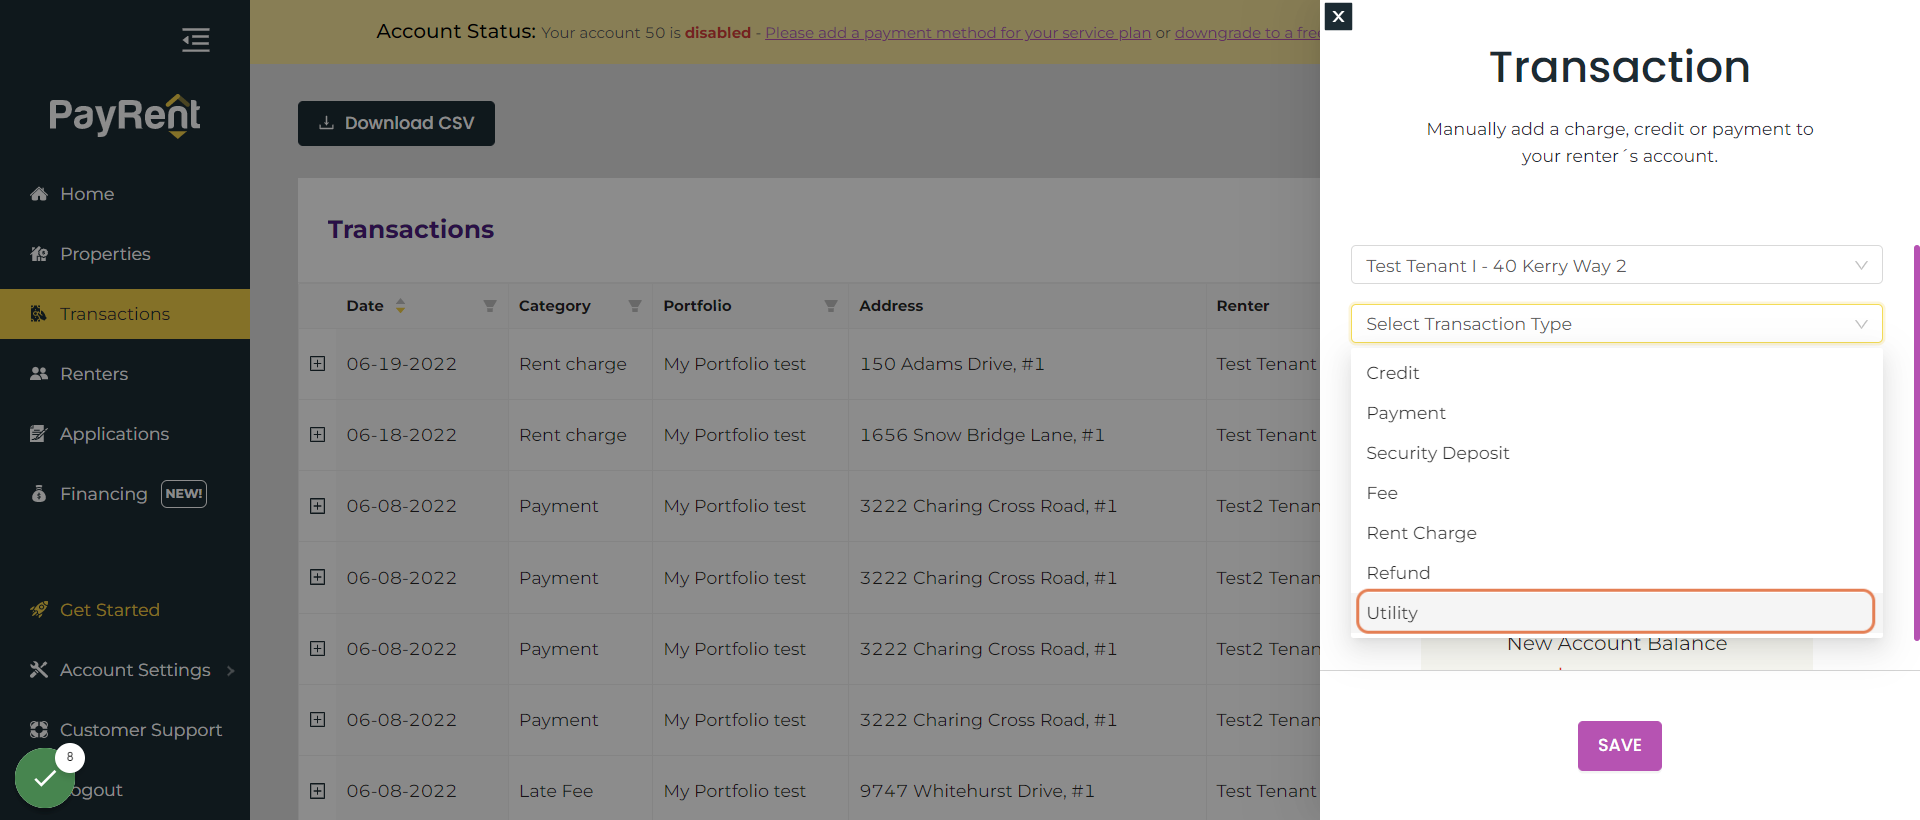
Task: Filter the Category column
Action: (x=635, y=306)
